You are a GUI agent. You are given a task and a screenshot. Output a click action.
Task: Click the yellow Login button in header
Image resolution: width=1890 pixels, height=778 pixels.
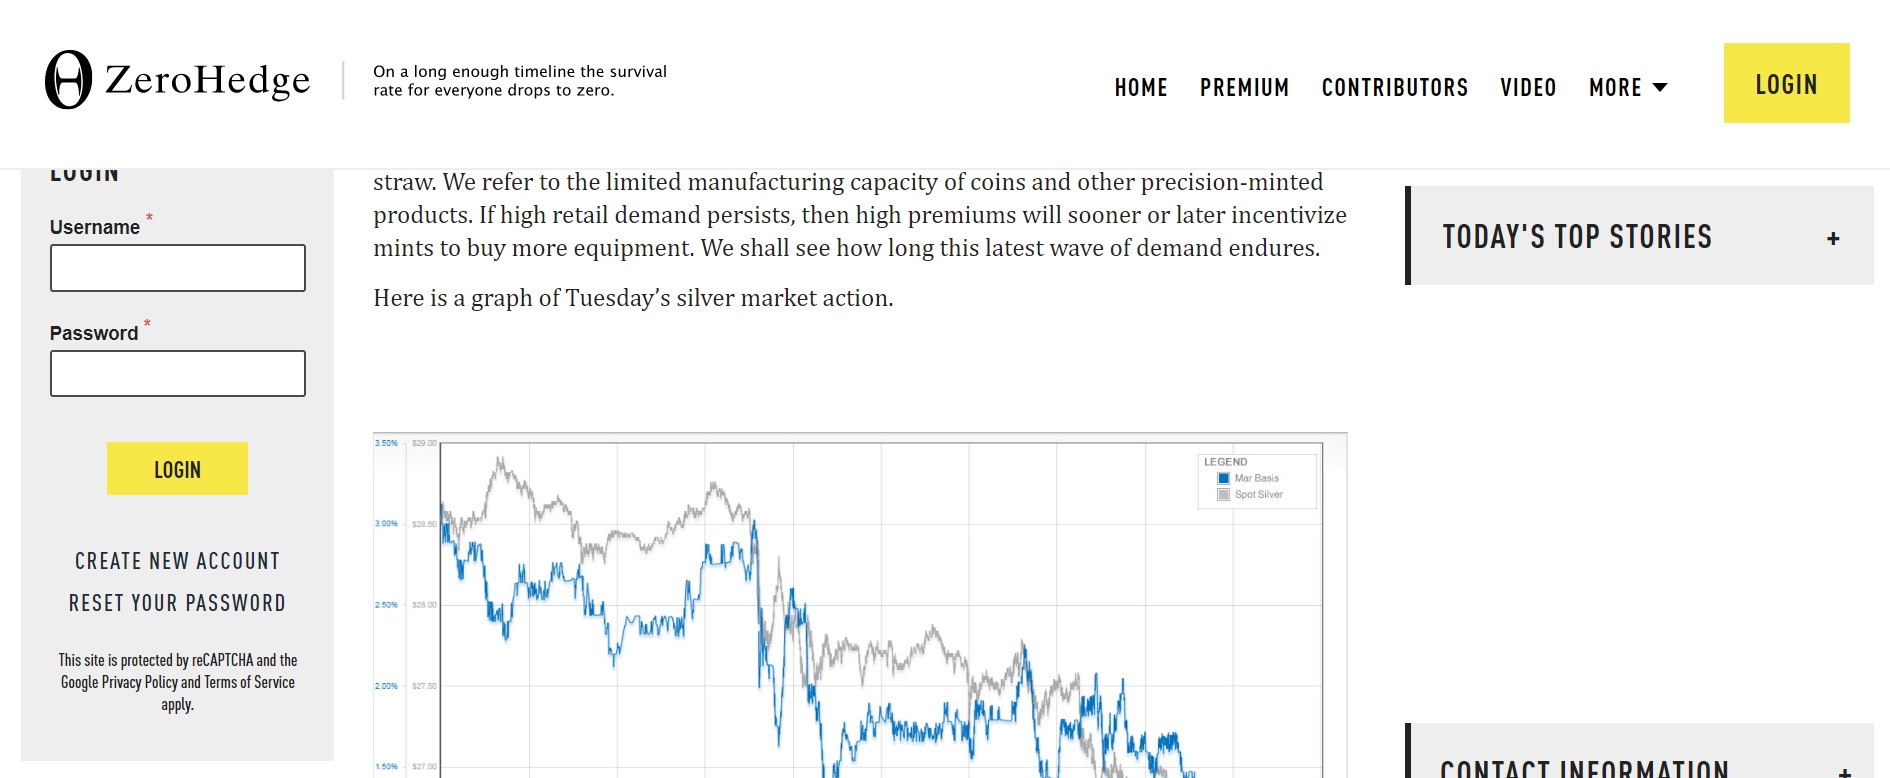tap(1786, 83)
